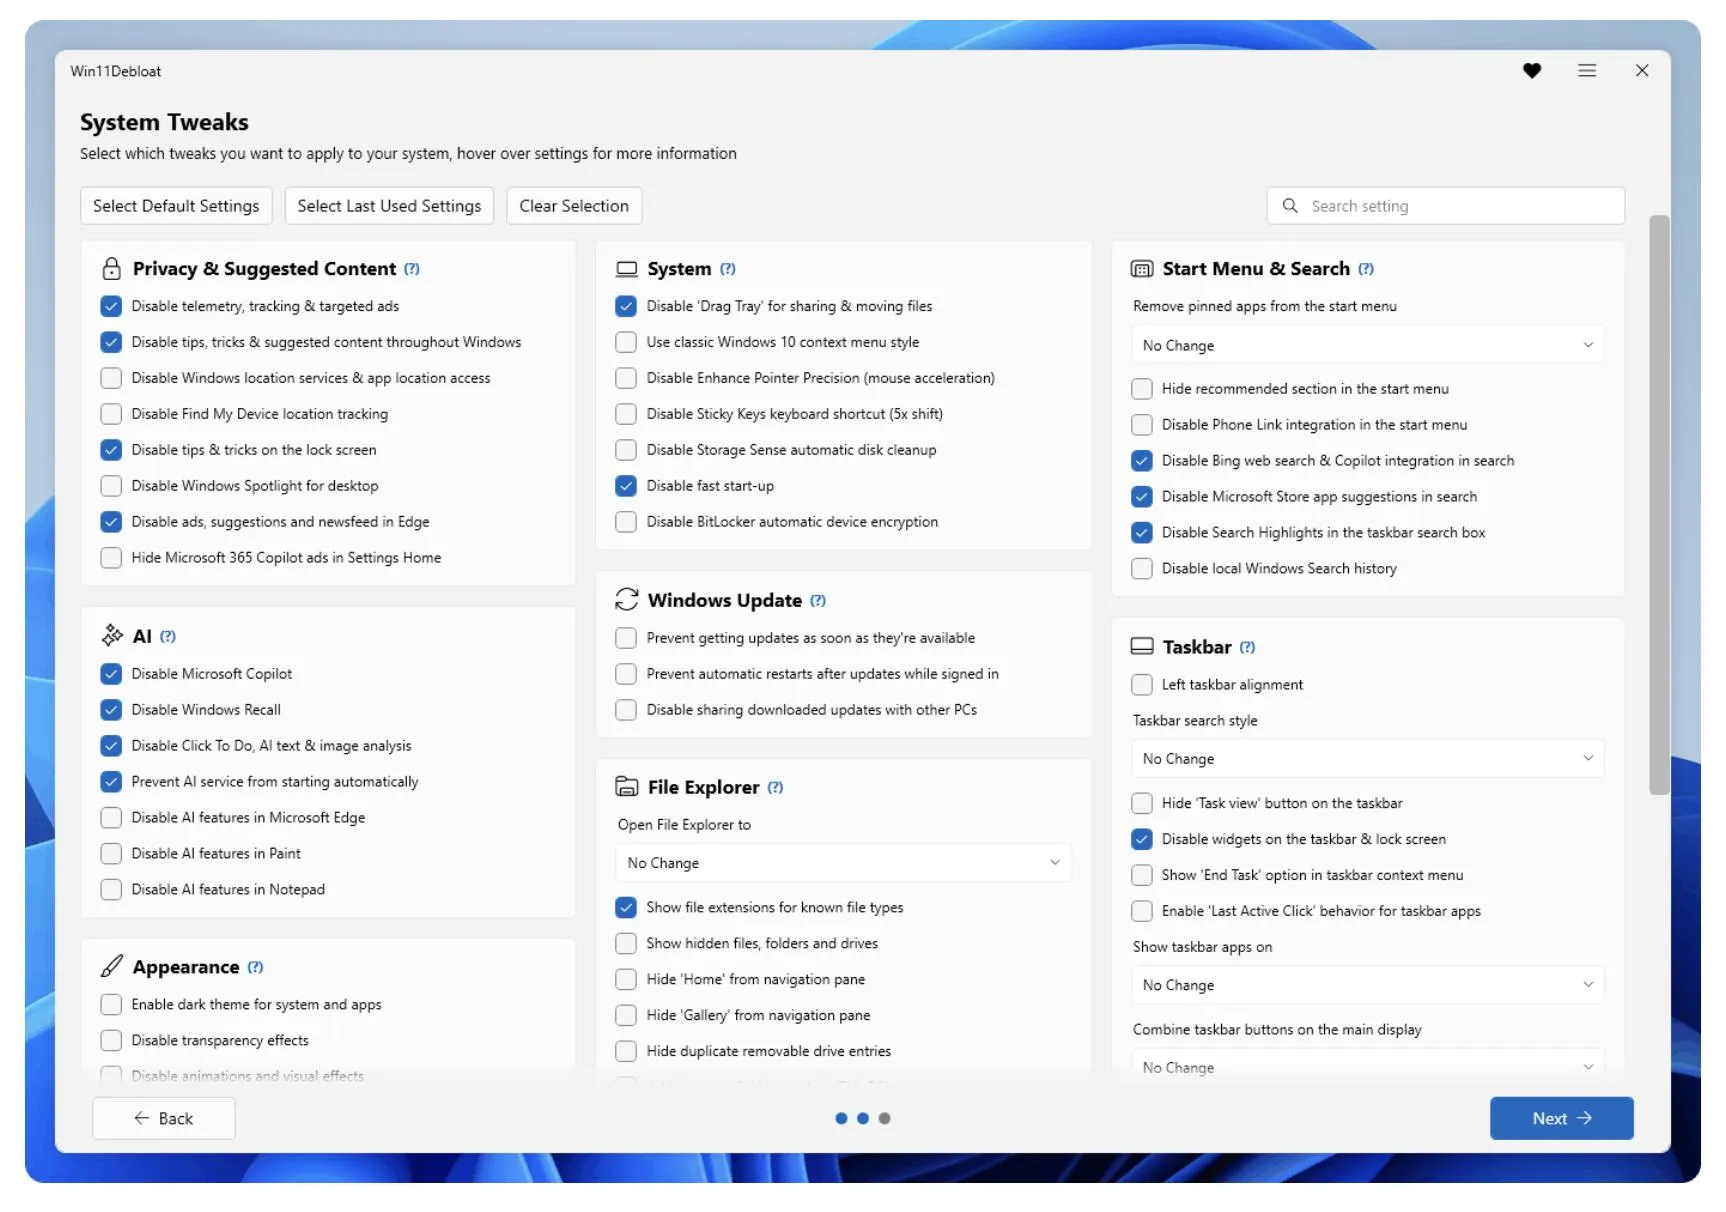Image resolution: width=1726 pixels, height=1212 pixels.
Task: Click the help icon beside Taskbar heading
Action: pos(1247,647)
